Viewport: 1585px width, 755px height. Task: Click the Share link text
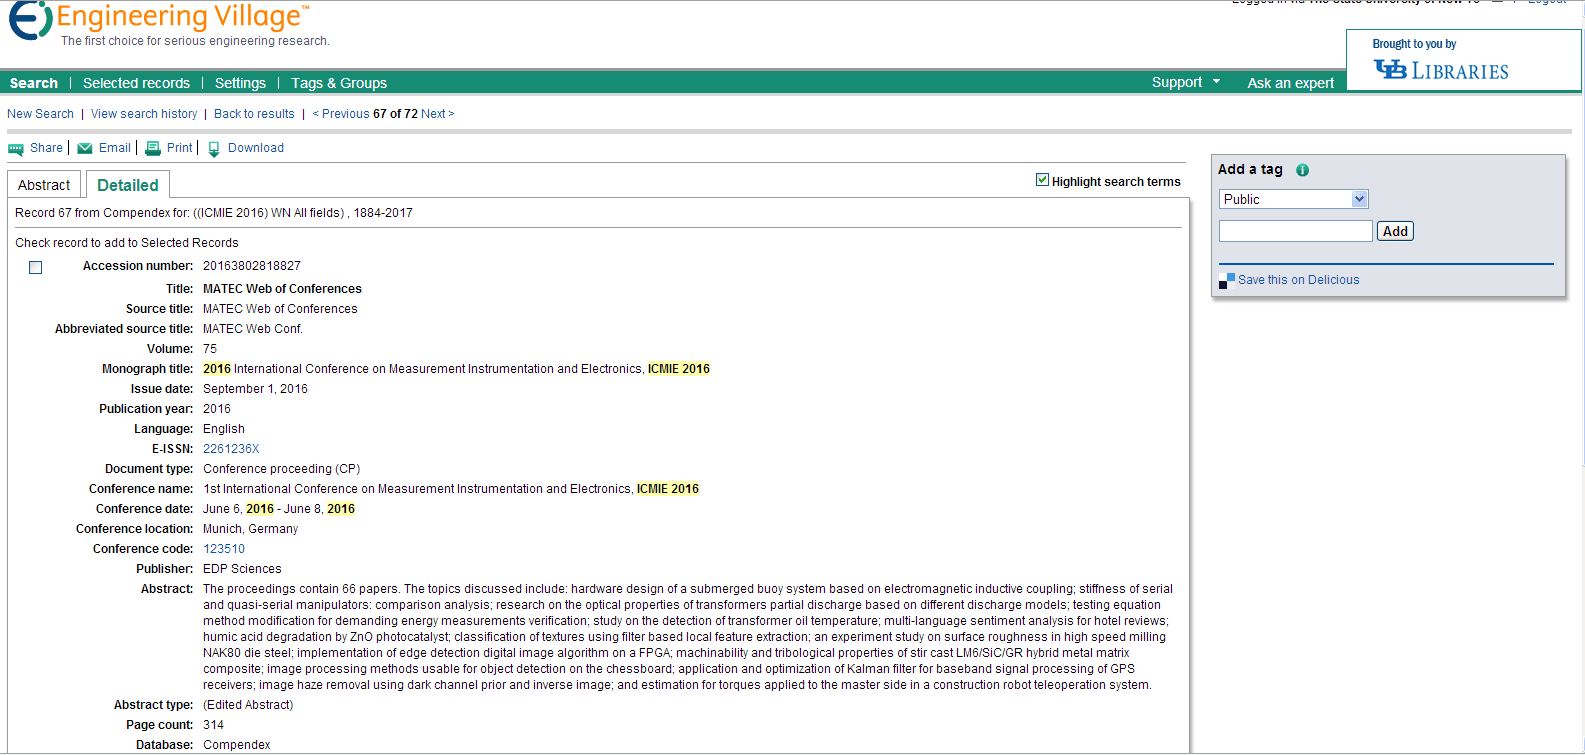coord(46,148)
